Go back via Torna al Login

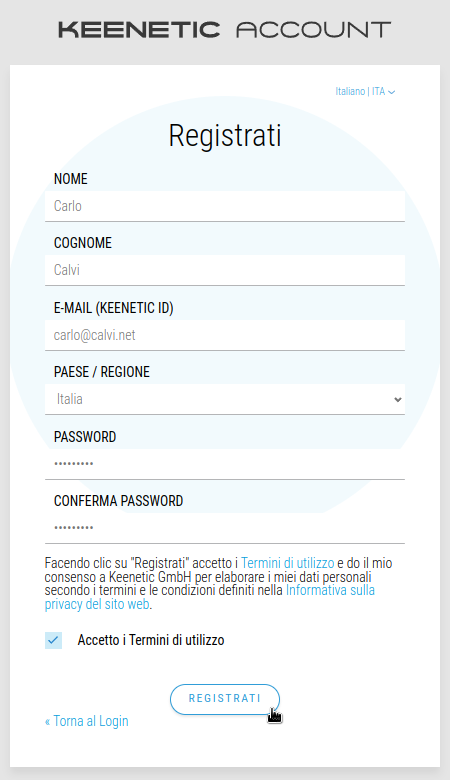click(x=87, y=721)
